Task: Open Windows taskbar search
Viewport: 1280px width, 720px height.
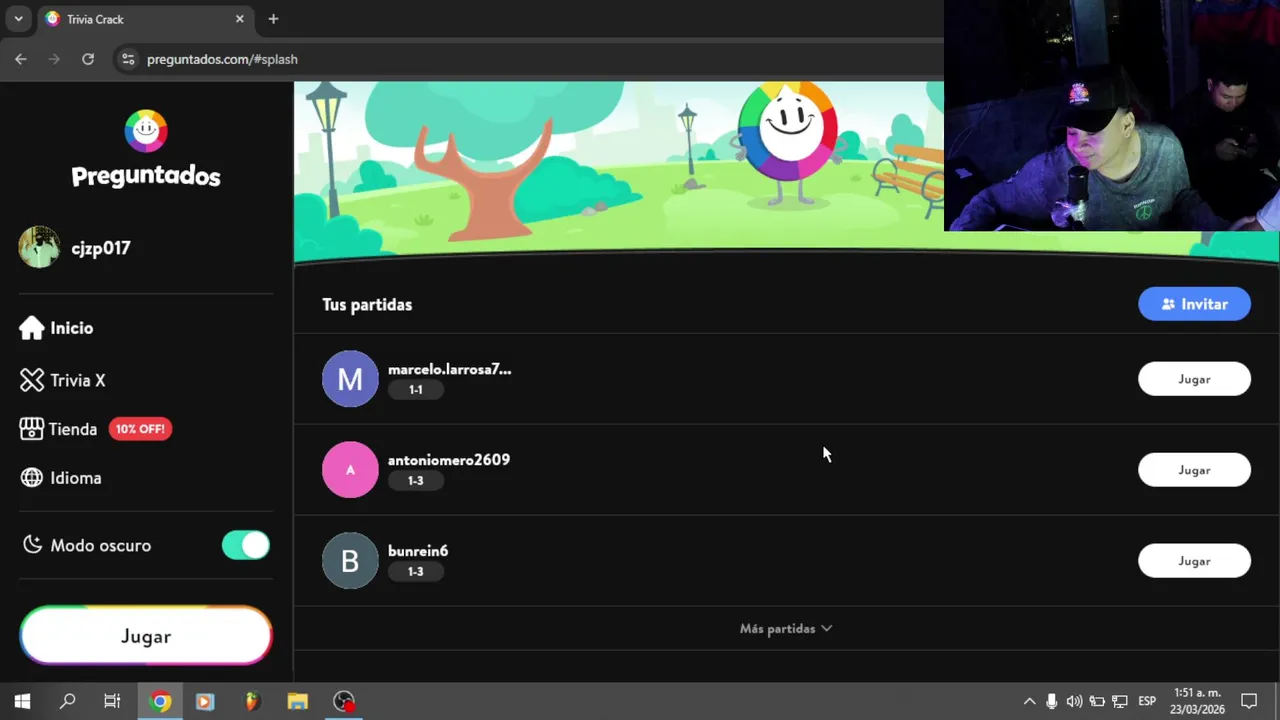Action: click(x=67, y=701)
